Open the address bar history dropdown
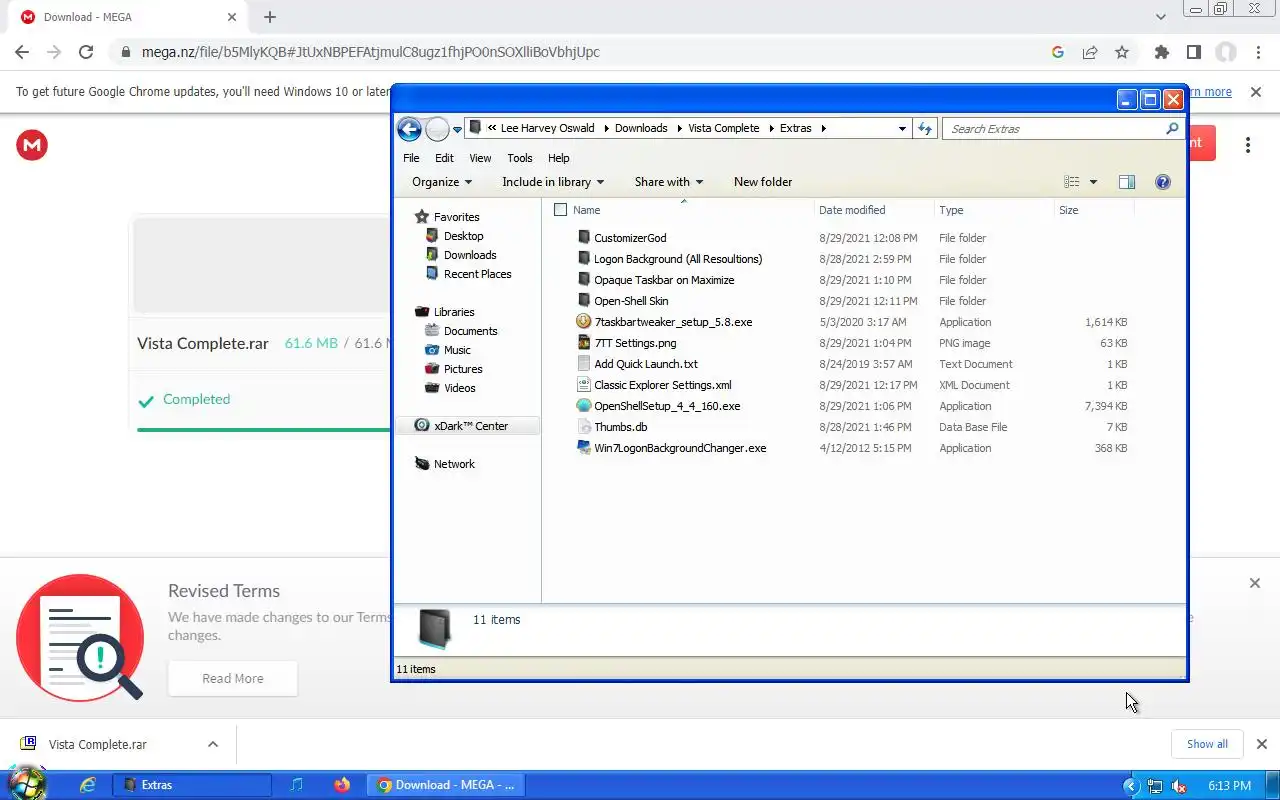This screenshot has height=800, width=1280. click(902, 129)
